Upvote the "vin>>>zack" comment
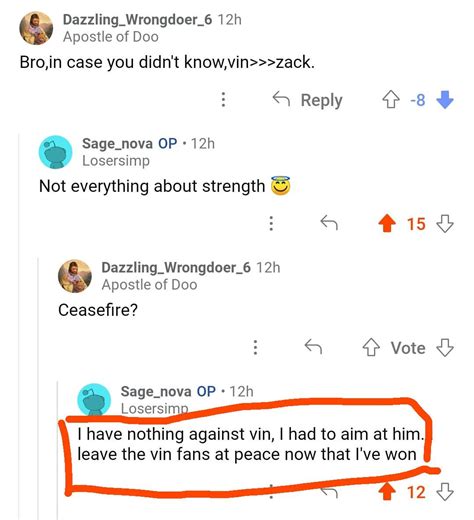 391,100
